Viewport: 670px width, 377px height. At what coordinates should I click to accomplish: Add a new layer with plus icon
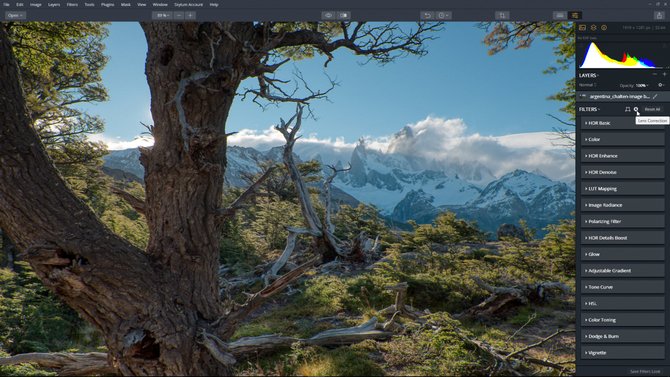[664, 74]
